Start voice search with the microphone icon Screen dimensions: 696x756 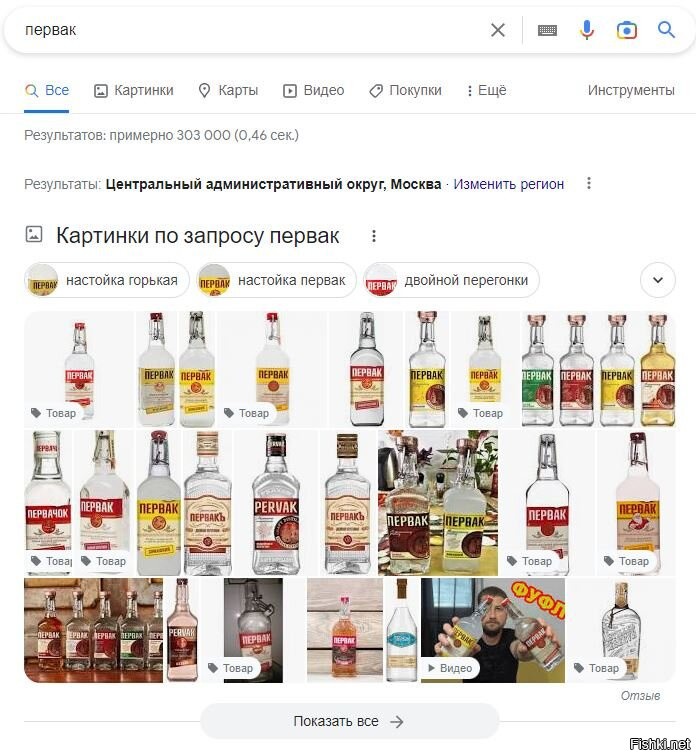click(x=587, y=30)
